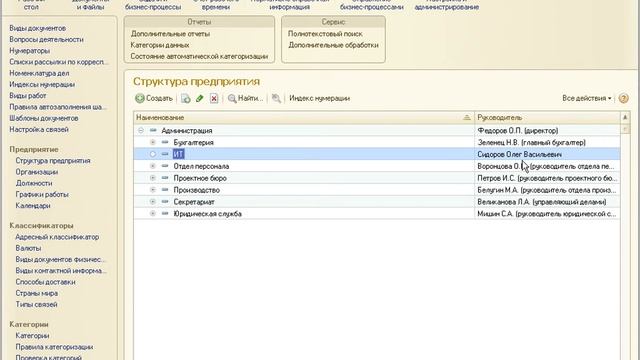
Task: Open Виды документов in sidebar
Action: point(38,28)
